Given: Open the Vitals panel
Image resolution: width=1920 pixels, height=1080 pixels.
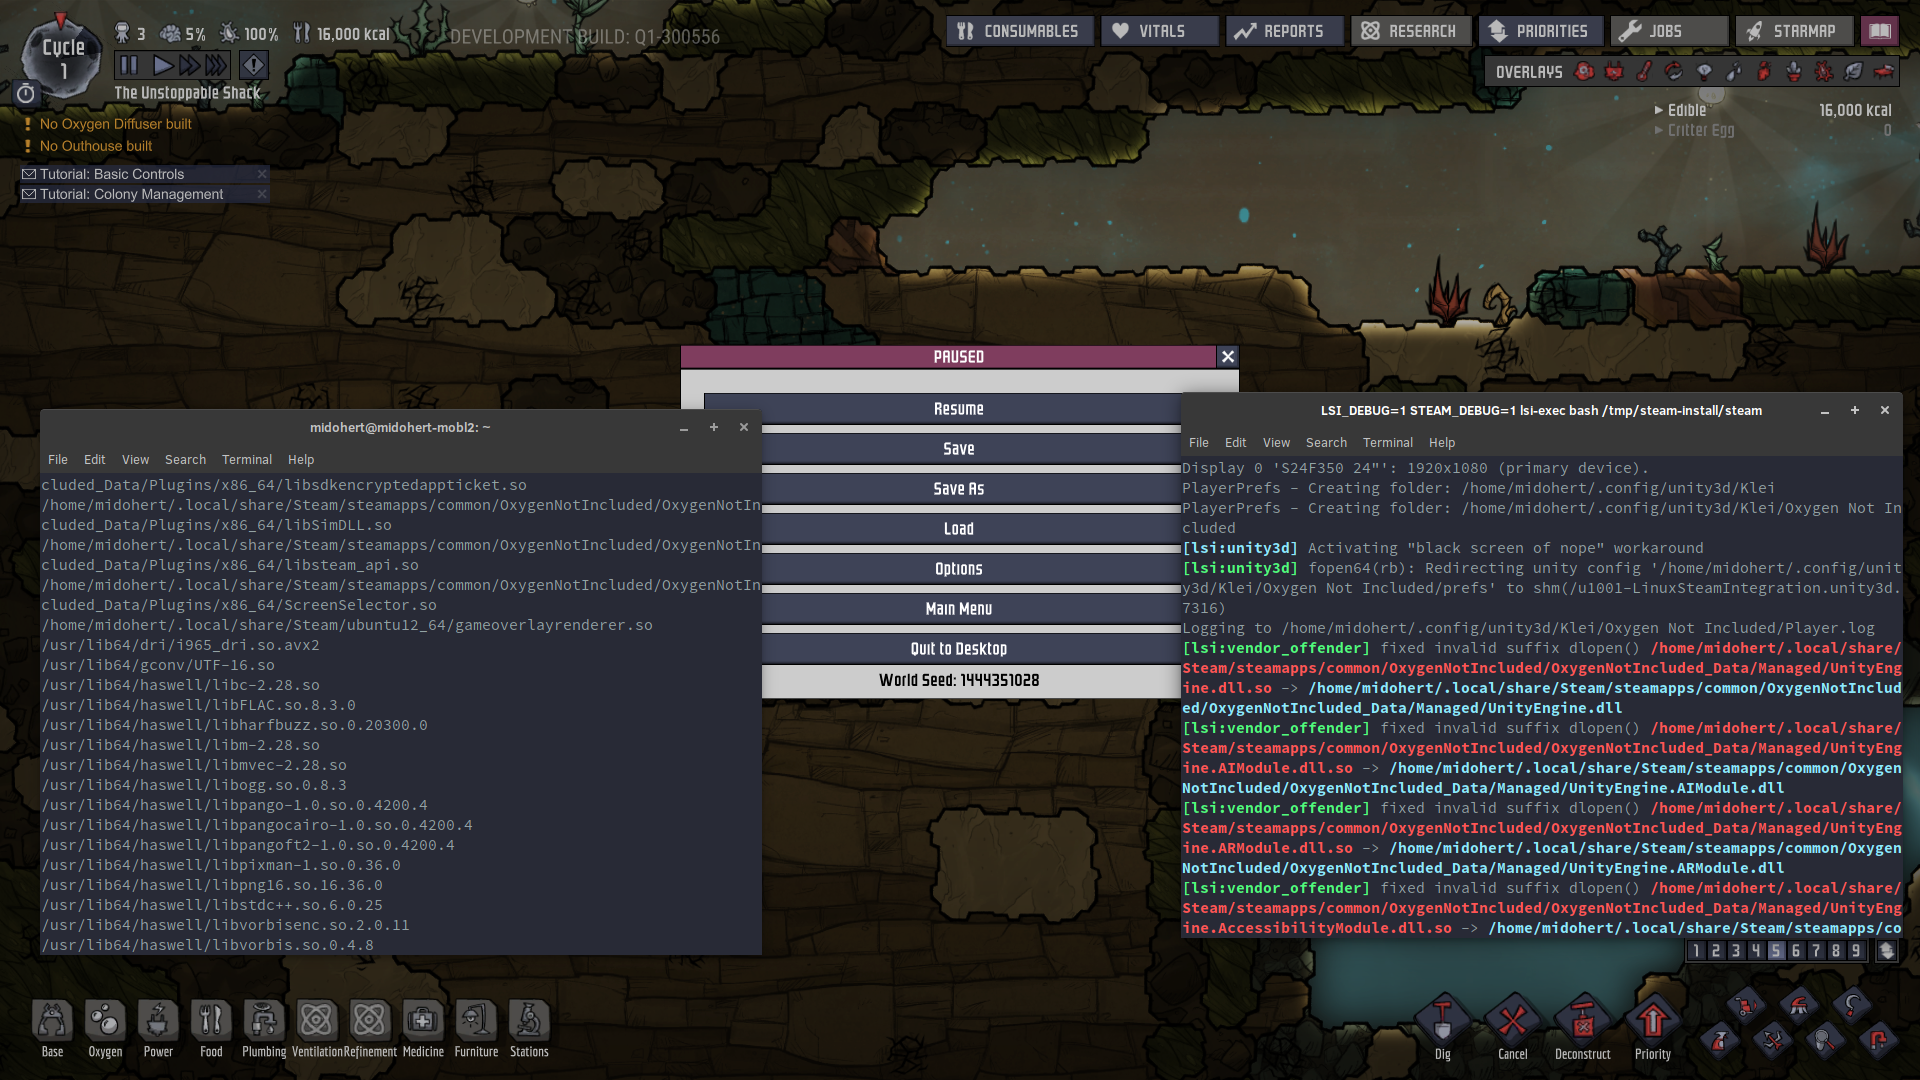Looking at the screenshot, I should (1160, 31).
